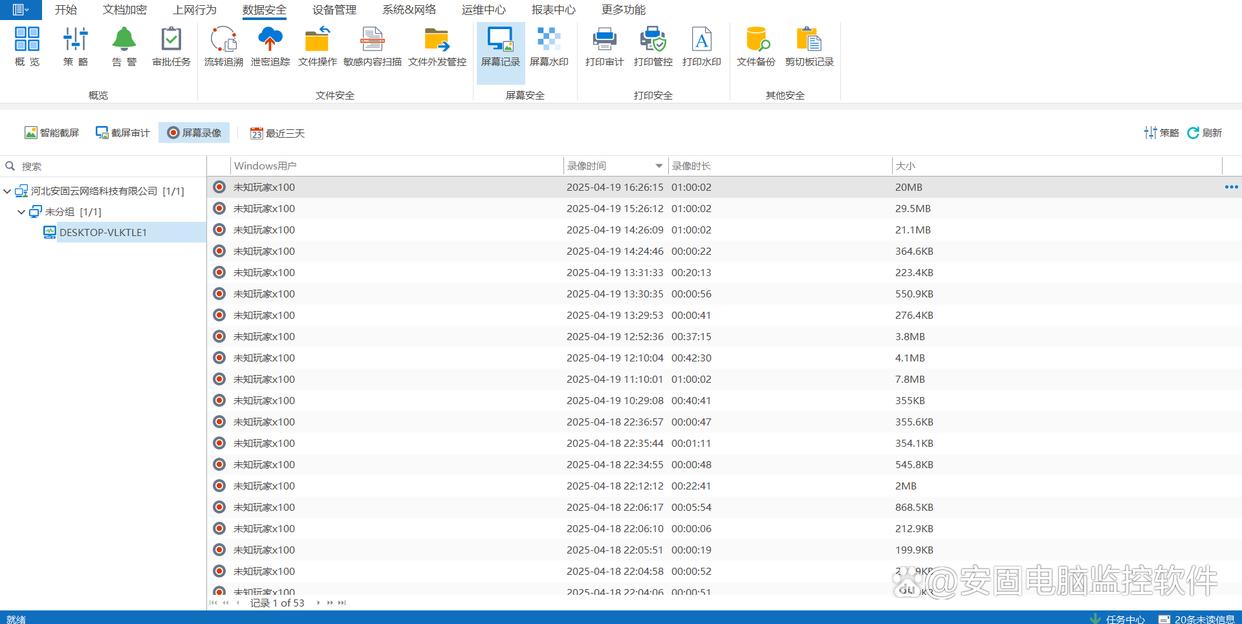Switch to 智能截屏 view
The height and width of the screenshot is (624, 1242).
pos(52,133)
